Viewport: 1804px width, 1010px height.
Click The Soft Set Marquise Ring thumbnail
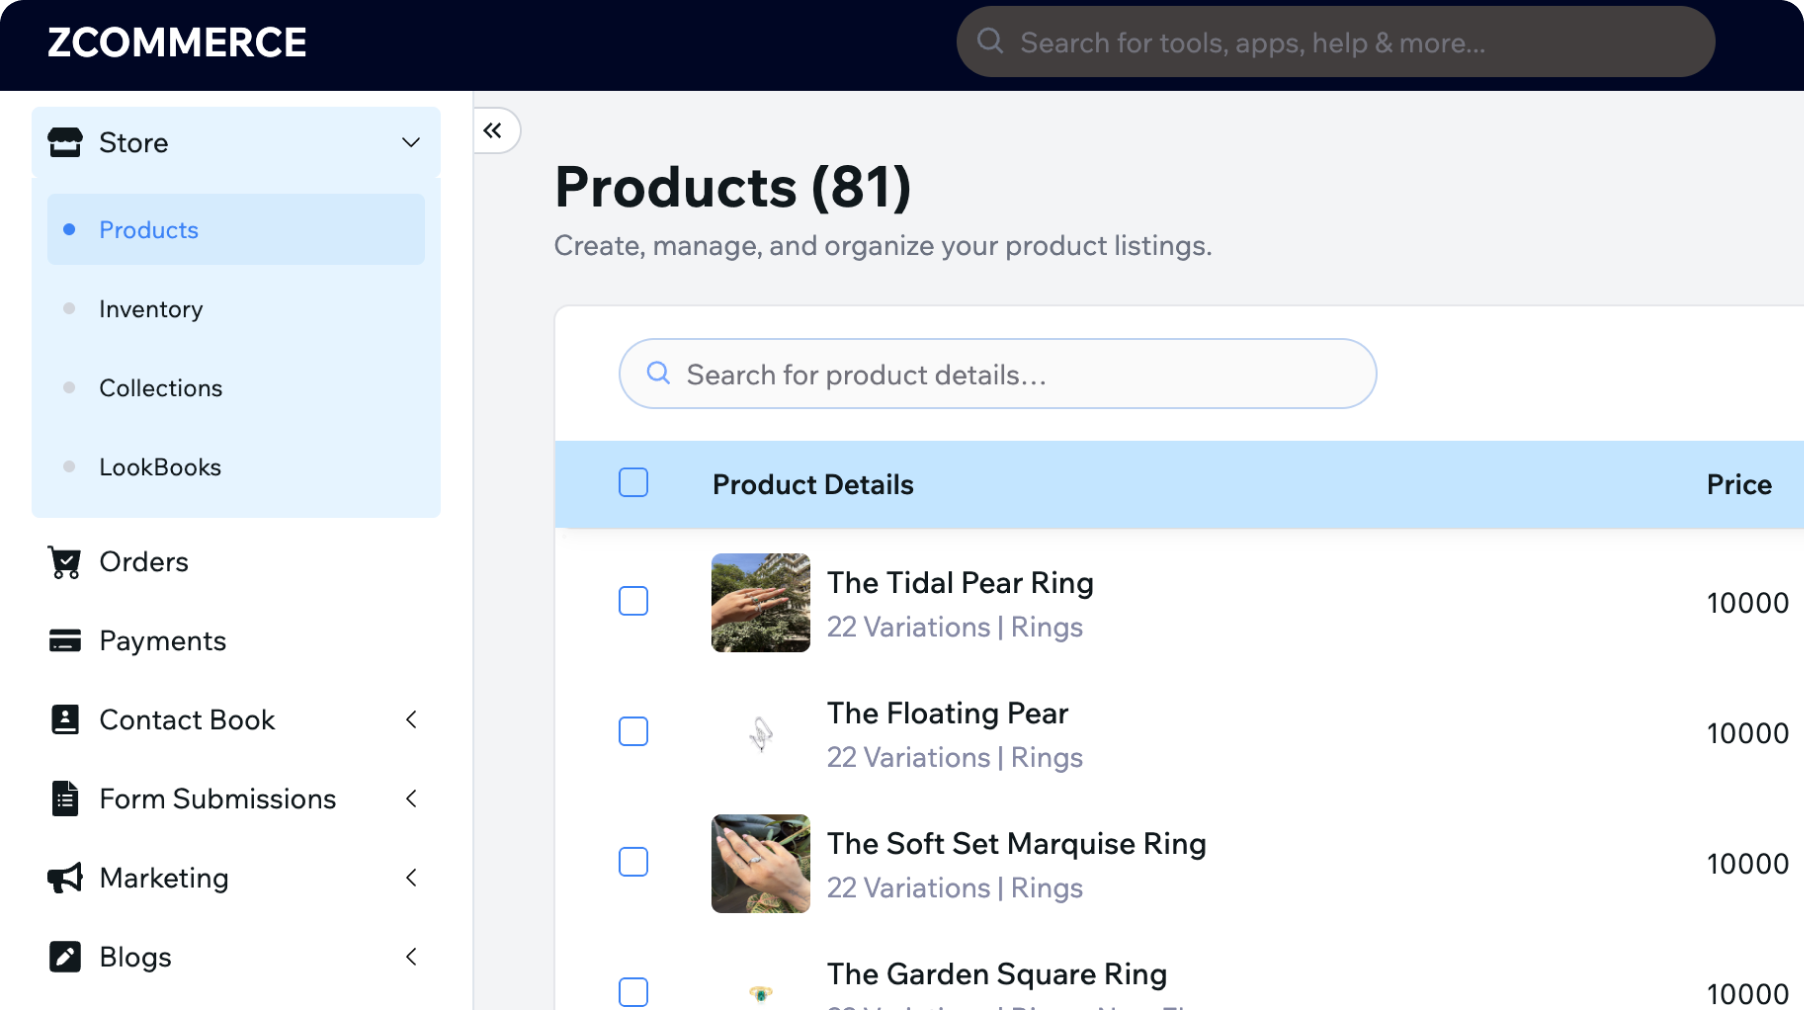pos(761,864)
